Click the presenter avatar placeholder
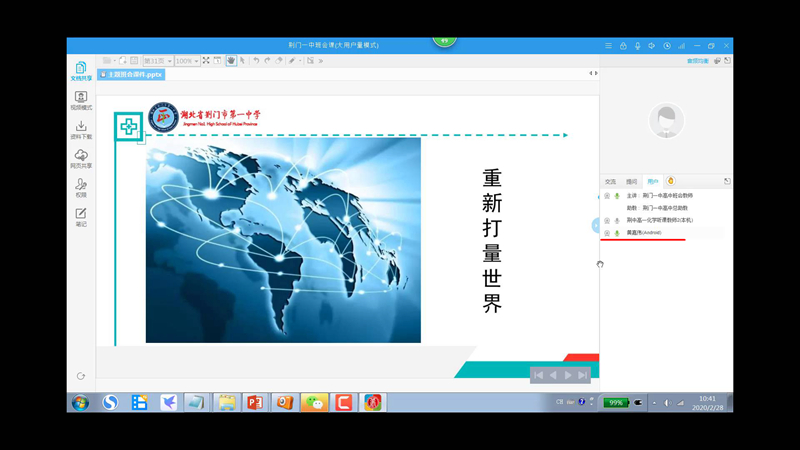Screen dimensions: 800x450 tap(666, 120)
